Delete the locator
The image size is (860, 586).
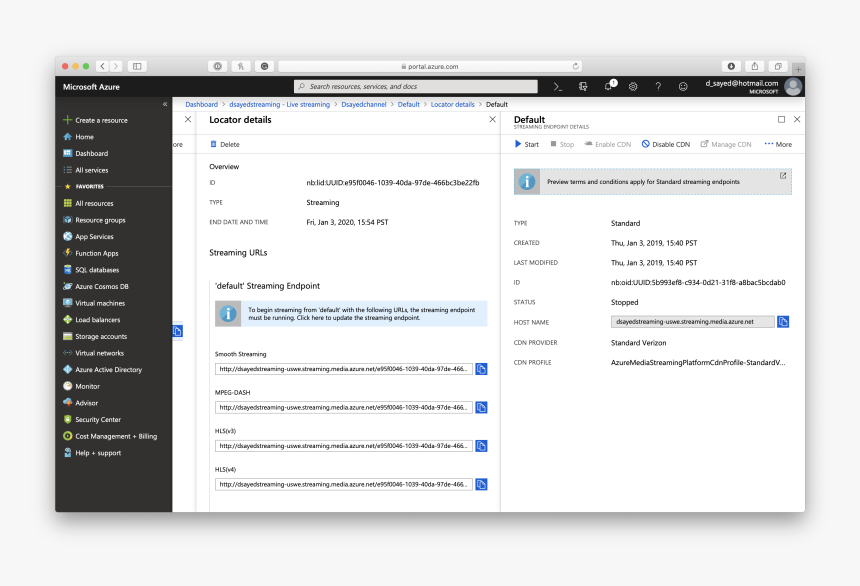point(225,144)
